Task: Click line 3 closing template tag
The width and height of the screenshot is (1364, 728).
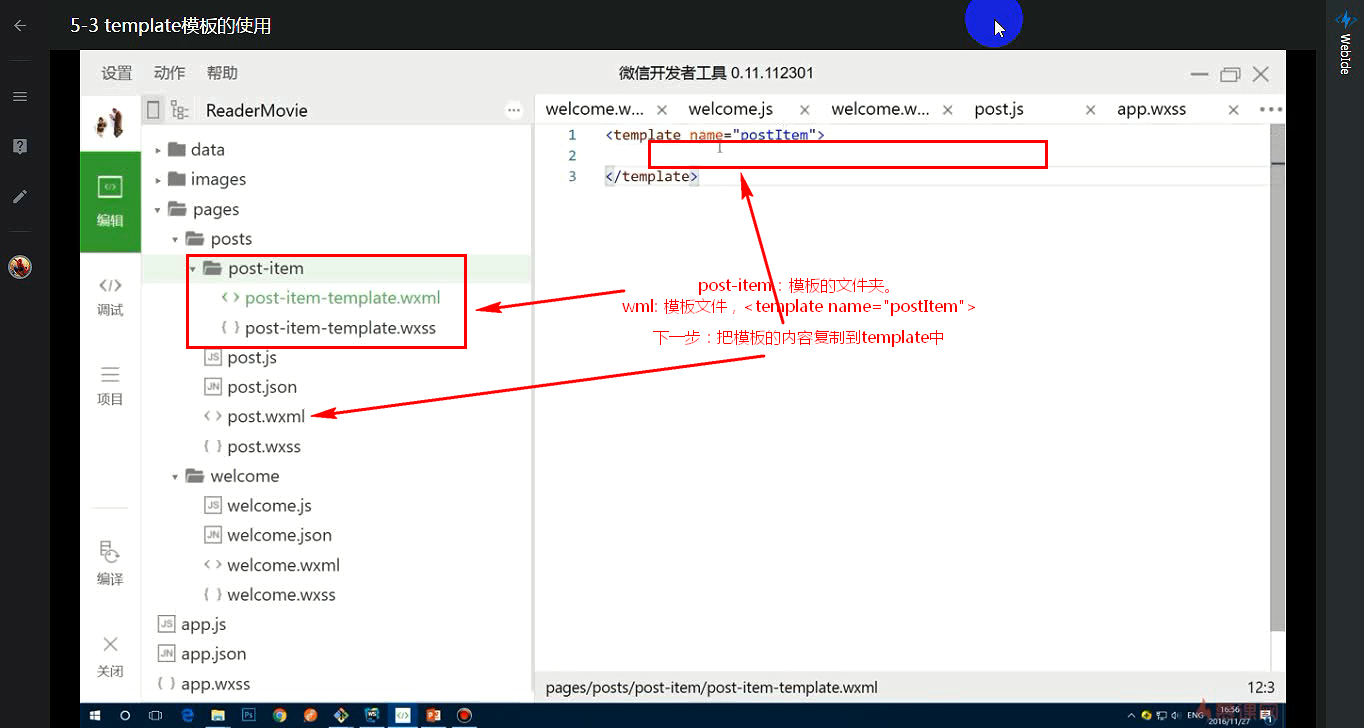Action: (x=652, y=177)
